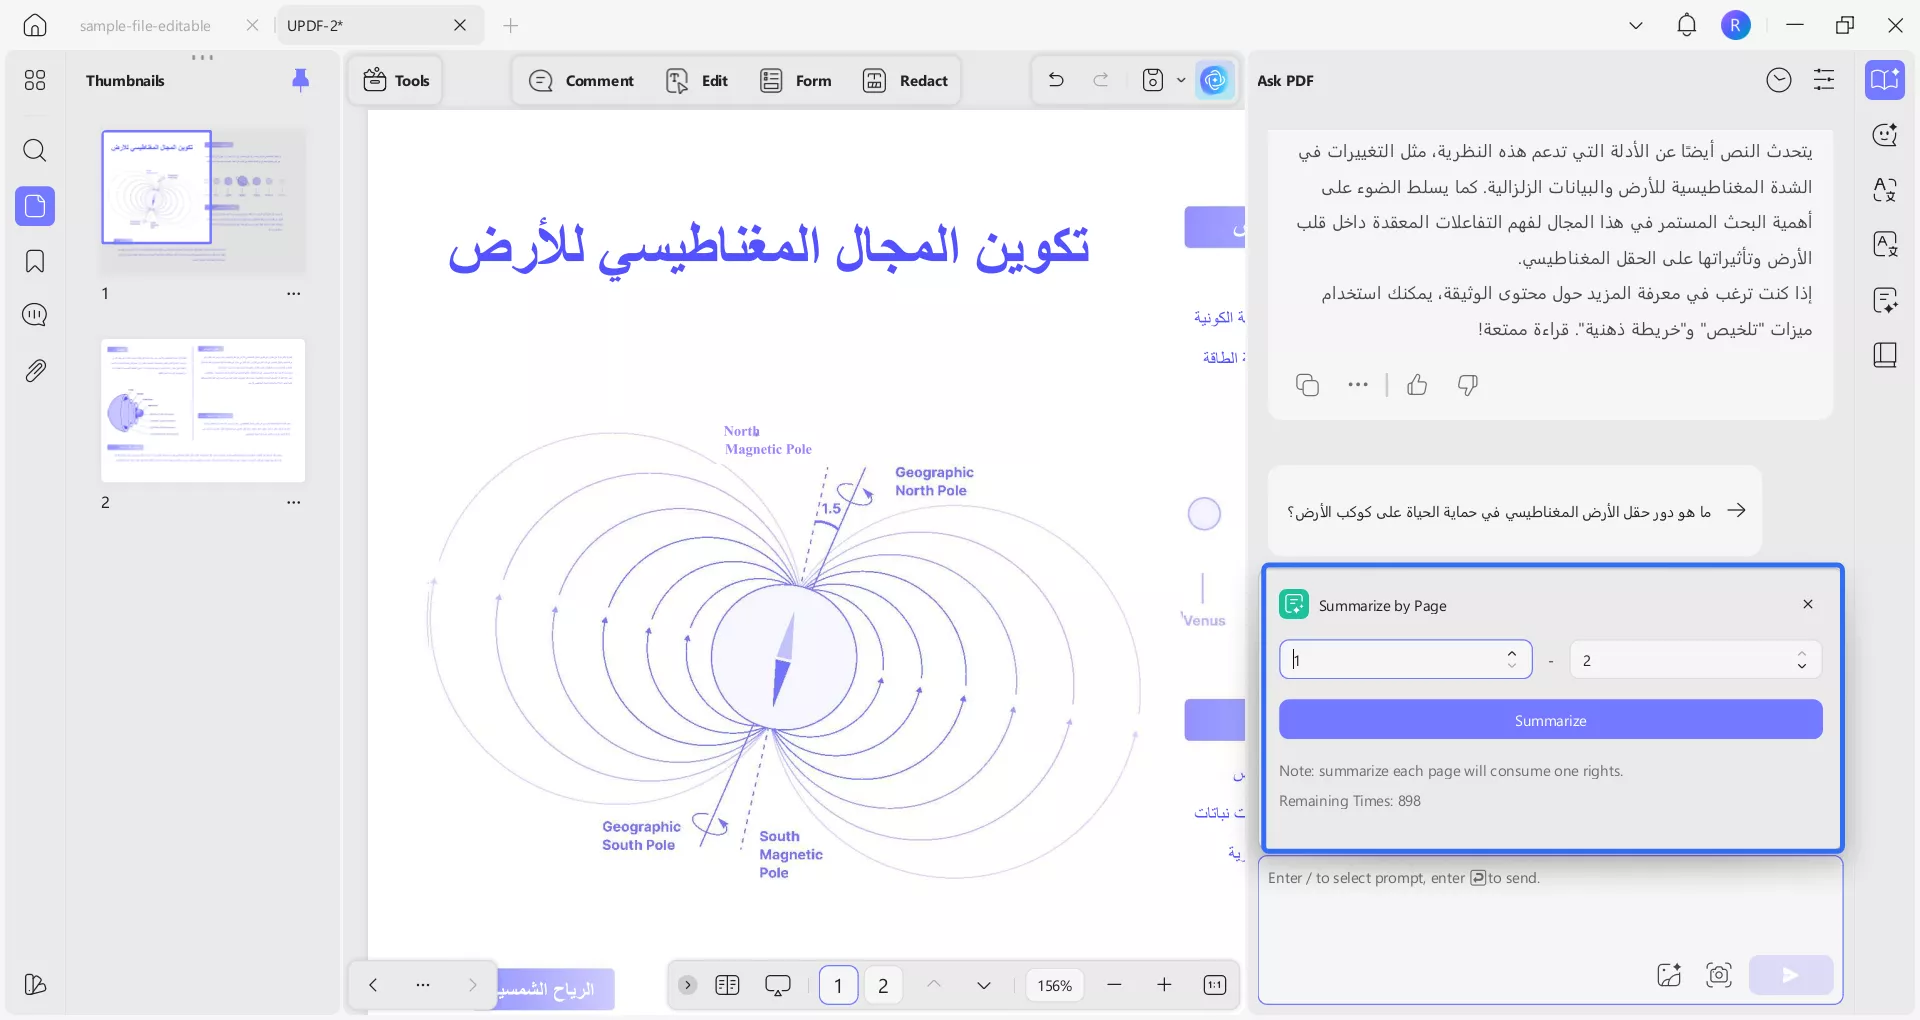1920x1020 pixels.
Task: Go to page 2 in bottom bar
Action: tap(883, 985)
